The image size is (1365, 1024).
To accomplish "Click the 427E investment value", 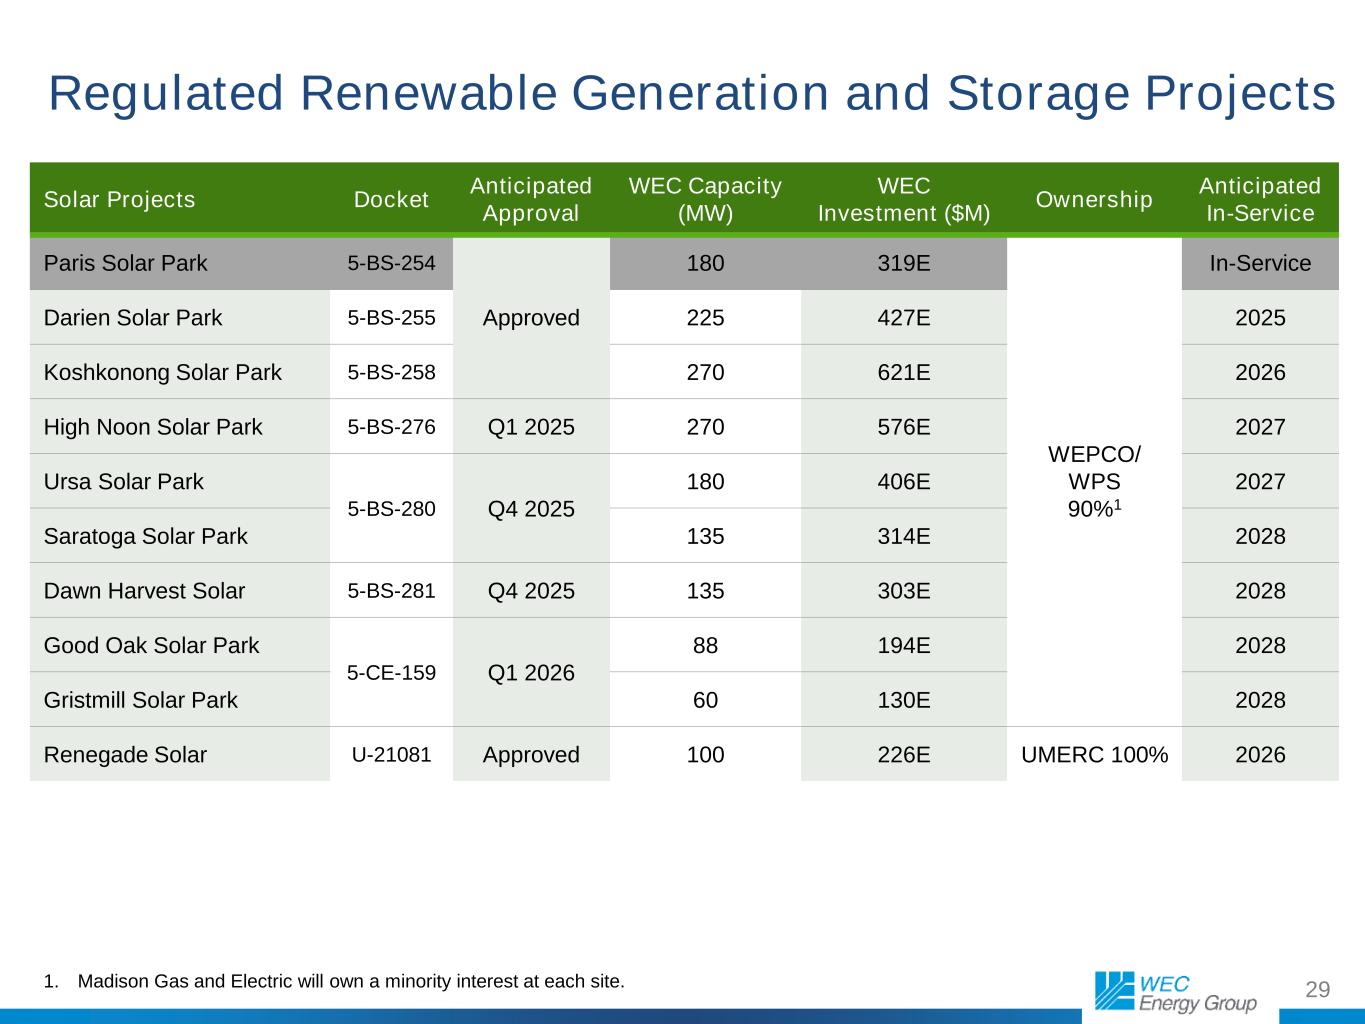I will (904, 318).
